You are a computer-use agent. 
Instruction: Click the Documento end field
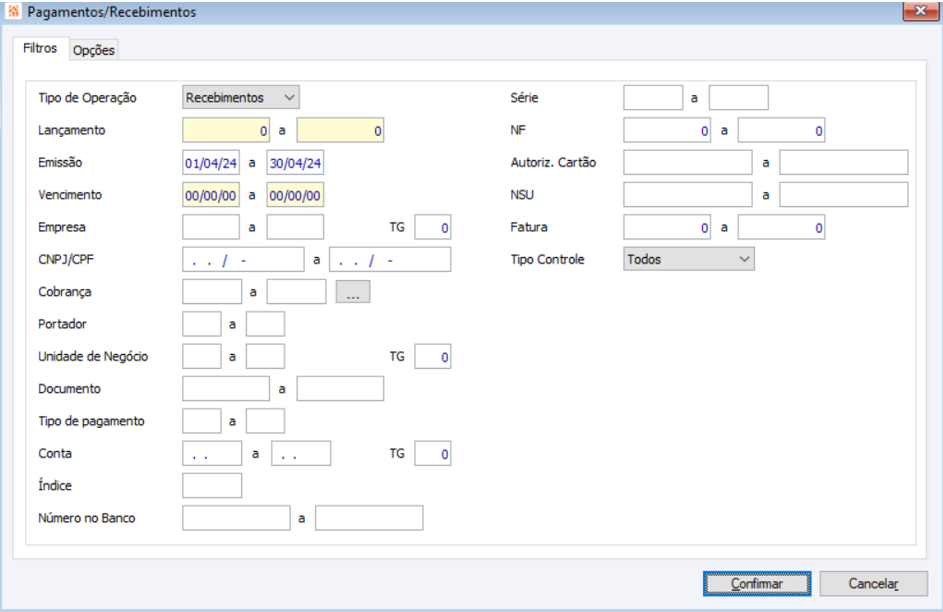340,389
